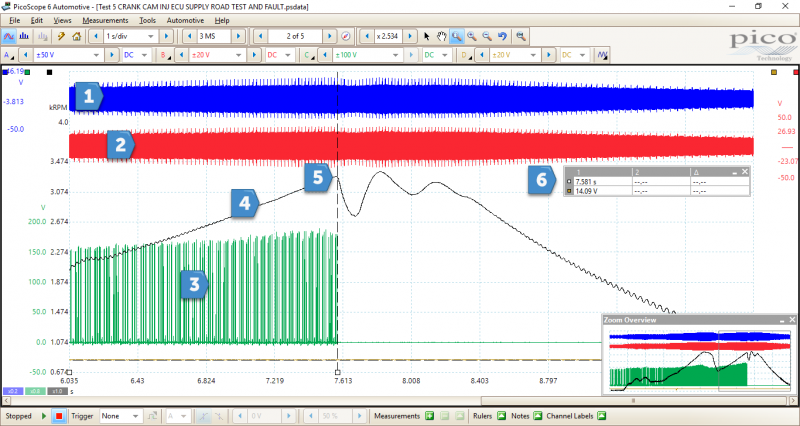This screenshot has width=800, height=426.
Task: Click the Zoom Overview waveform thumbnail
Action: pos(700,360)
